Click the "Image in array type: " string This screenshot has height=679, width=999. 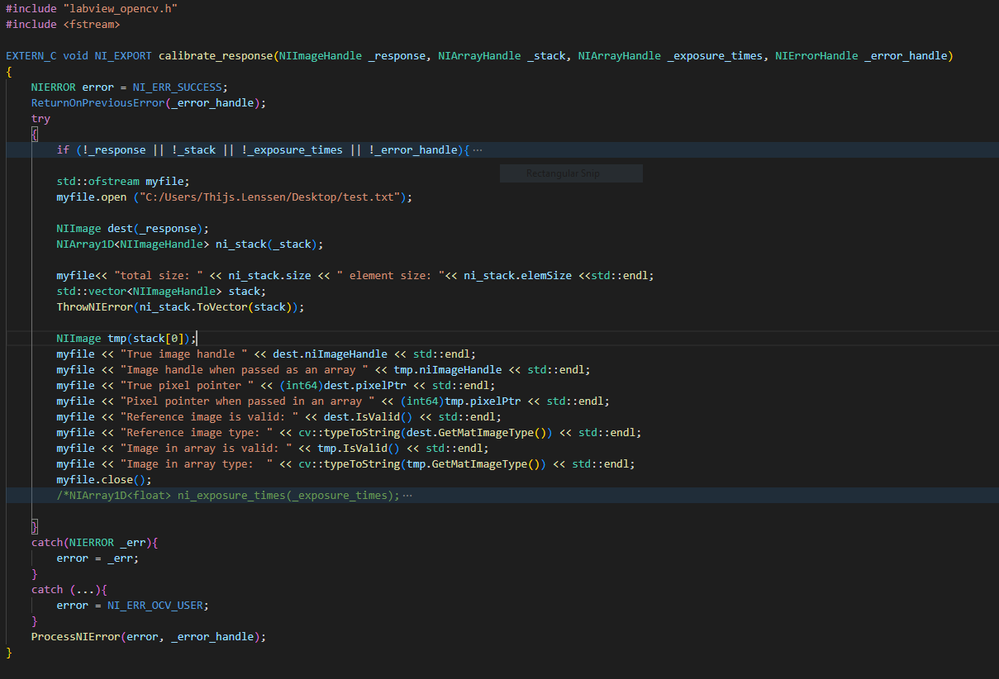[x=197, y=464]
